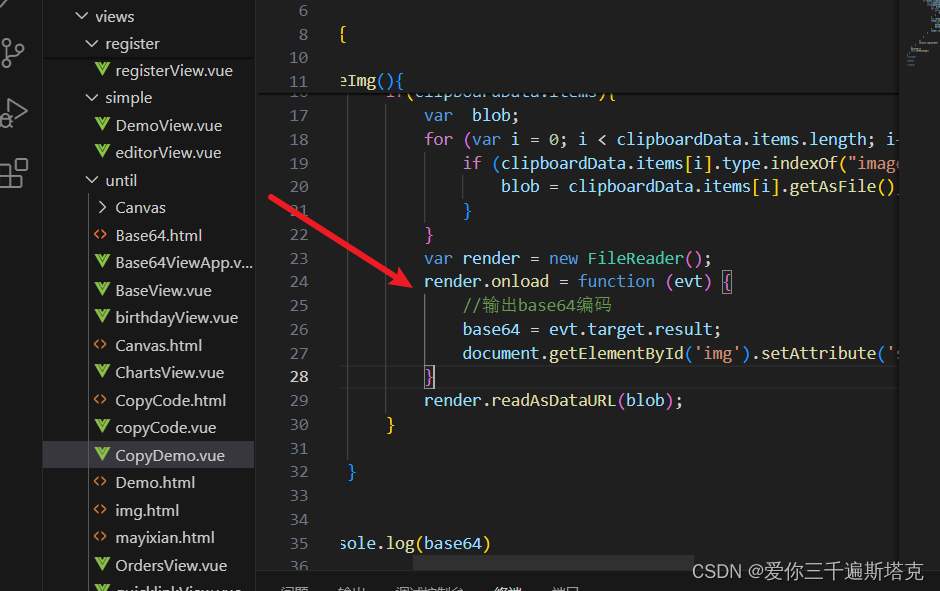Viewport: 940px width, 591px height.
Task: Click the Vue icon beside Base64ViewApp file
Action: [x=103, y=262]
